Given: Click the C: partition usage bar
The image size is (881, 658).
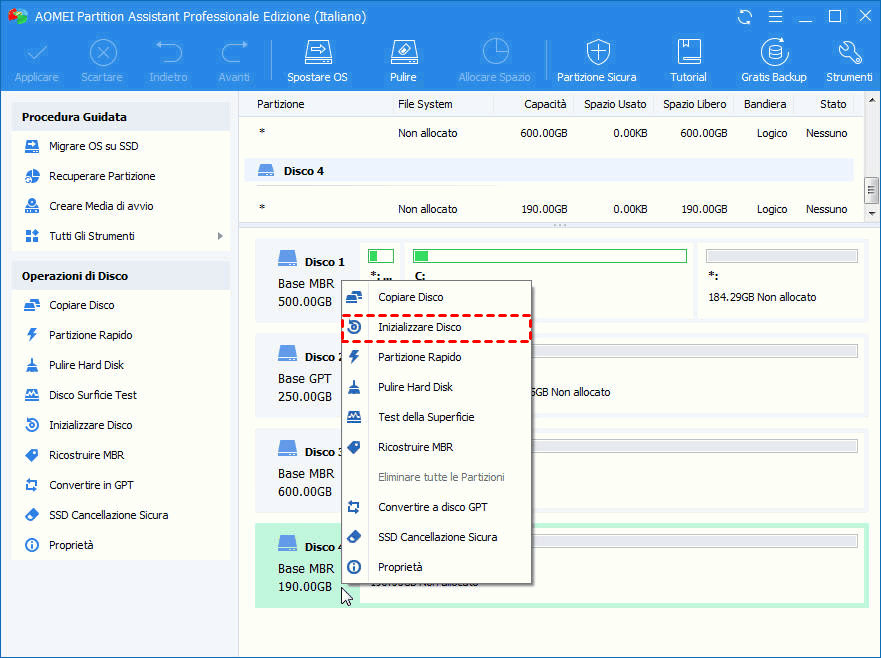Looking at the screenshot, I should (550, 256).
